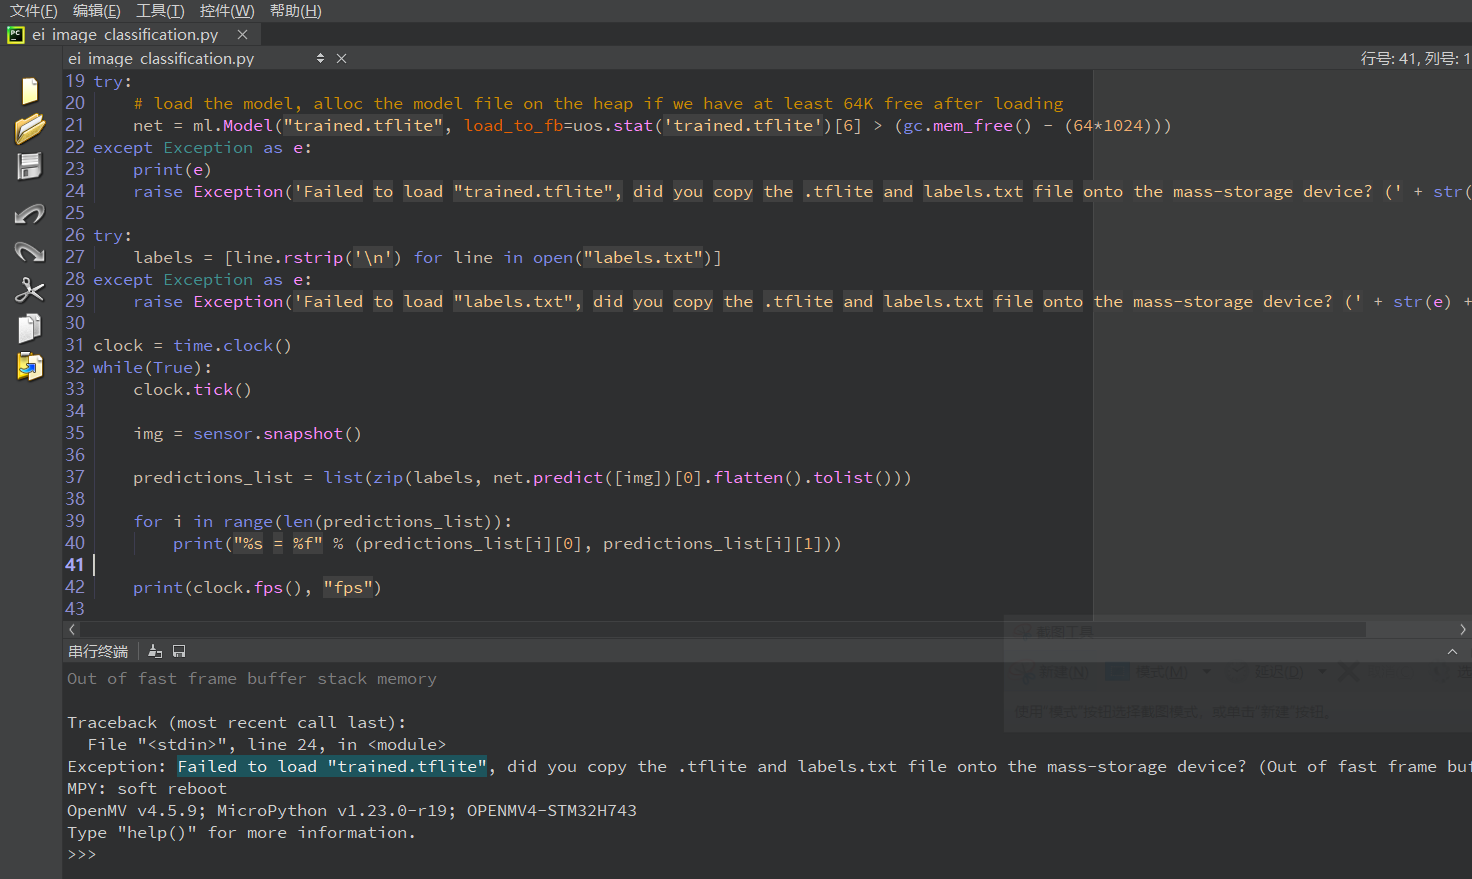This screenshot has width=1472, height=879.
Task: Click 'Out of fast frame buffer stack memory' text
Action: point(252,678)
